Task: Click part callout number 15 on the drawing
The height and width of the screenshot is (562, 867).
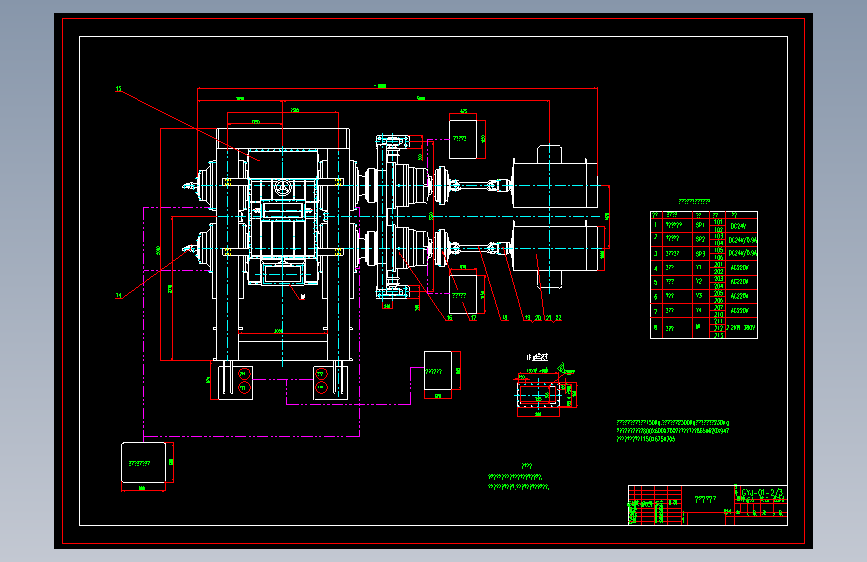Action: point(118,89)
